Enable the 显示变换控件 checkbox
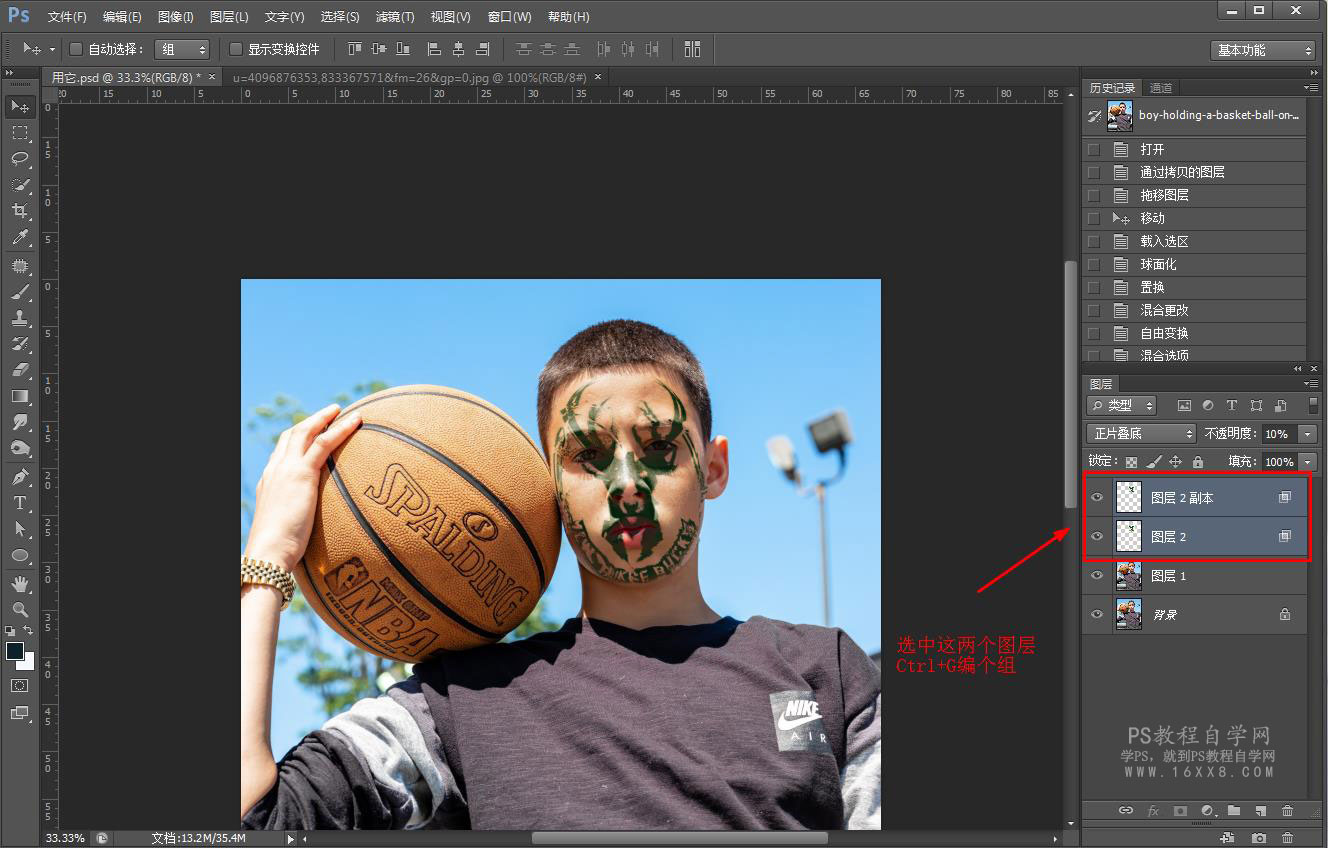Screen dimensions: 1328x848 pyautogui.click(x=236, y=49)
